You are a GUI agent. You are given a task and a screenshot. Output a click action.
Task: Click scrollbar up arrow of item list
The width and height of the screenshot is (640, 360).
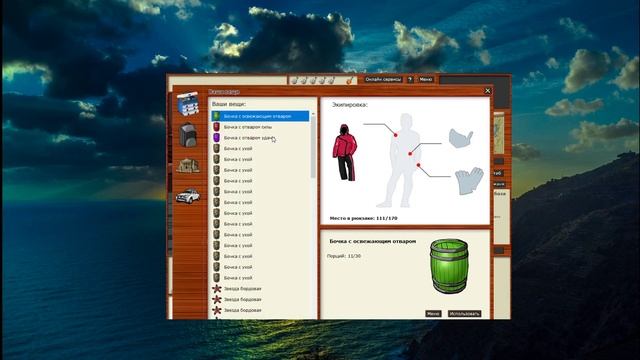click(313, 114)
